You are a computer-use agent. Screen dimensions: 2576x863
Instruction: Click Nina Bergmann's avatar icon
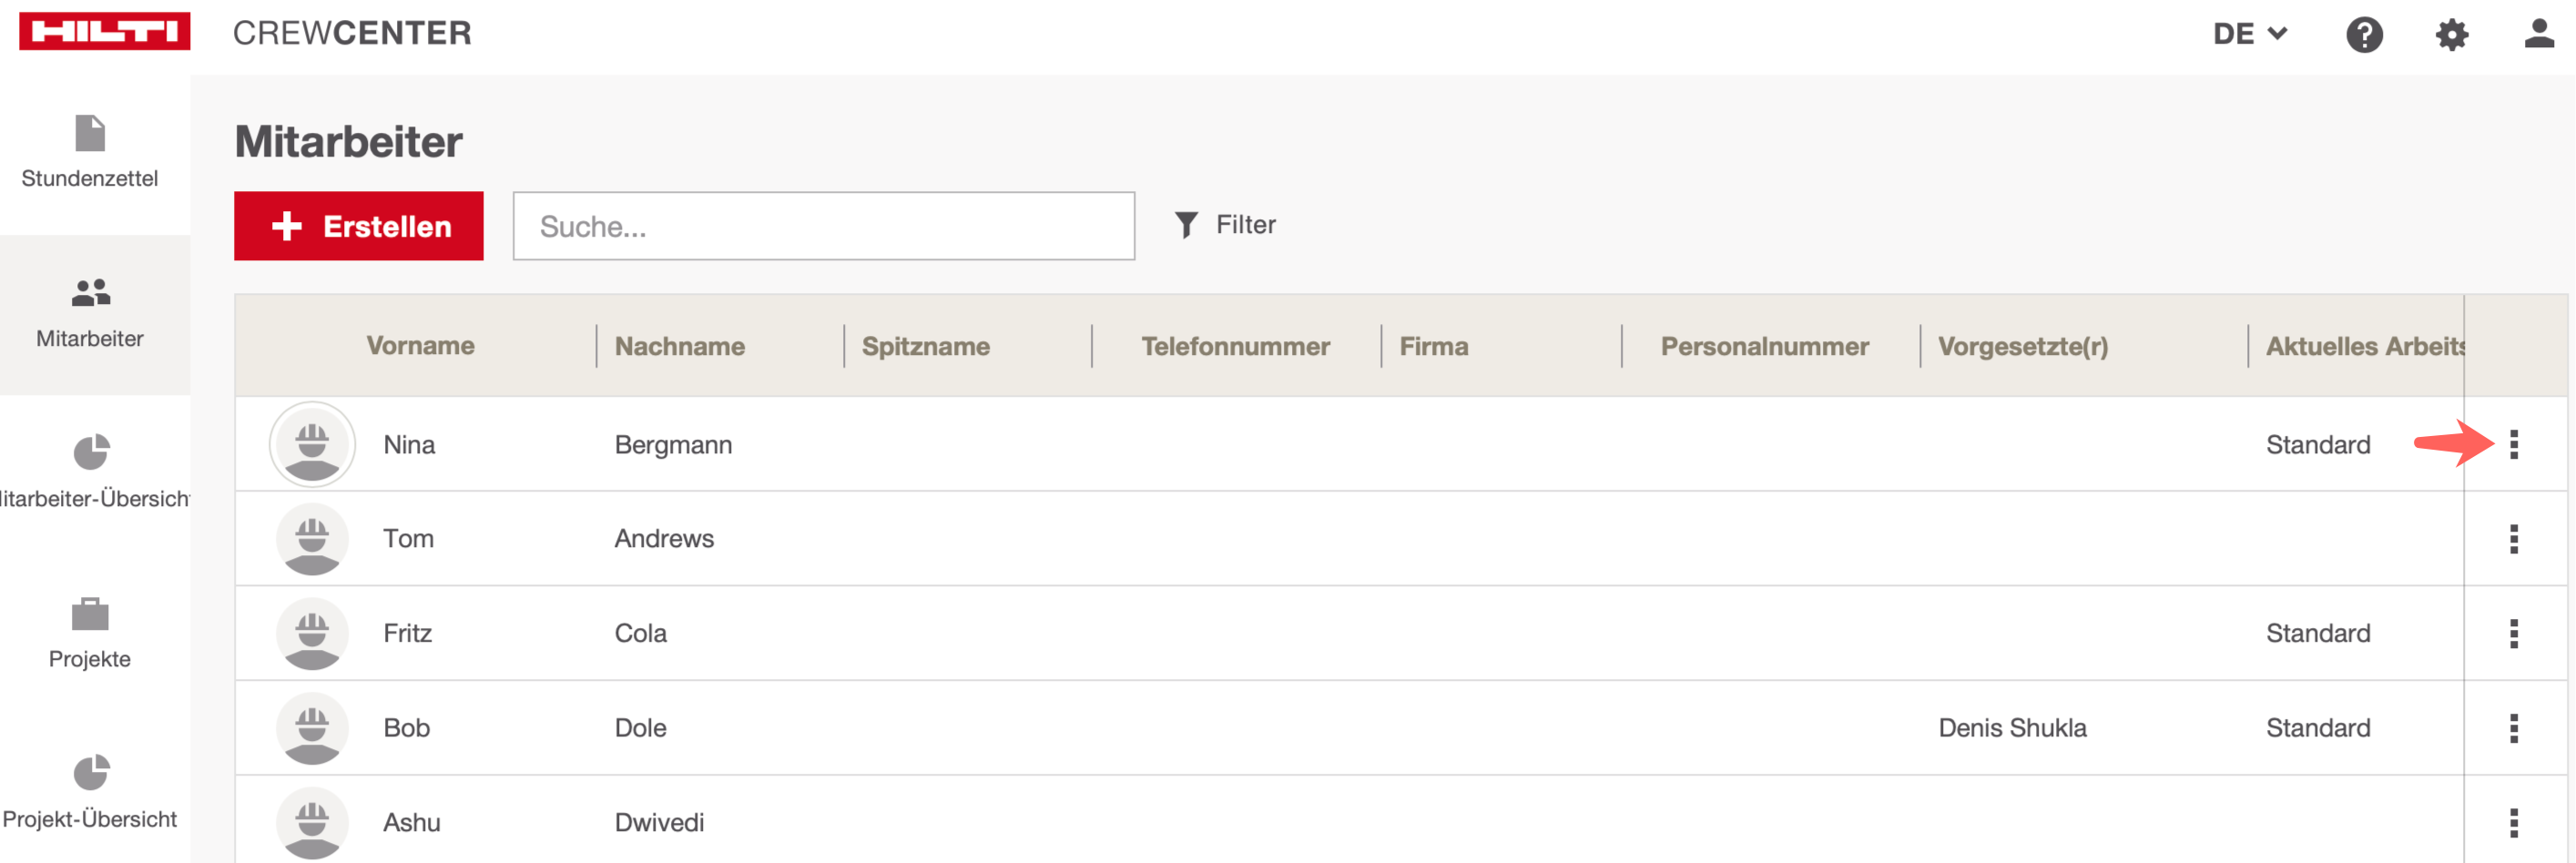[x=312, y=444]
